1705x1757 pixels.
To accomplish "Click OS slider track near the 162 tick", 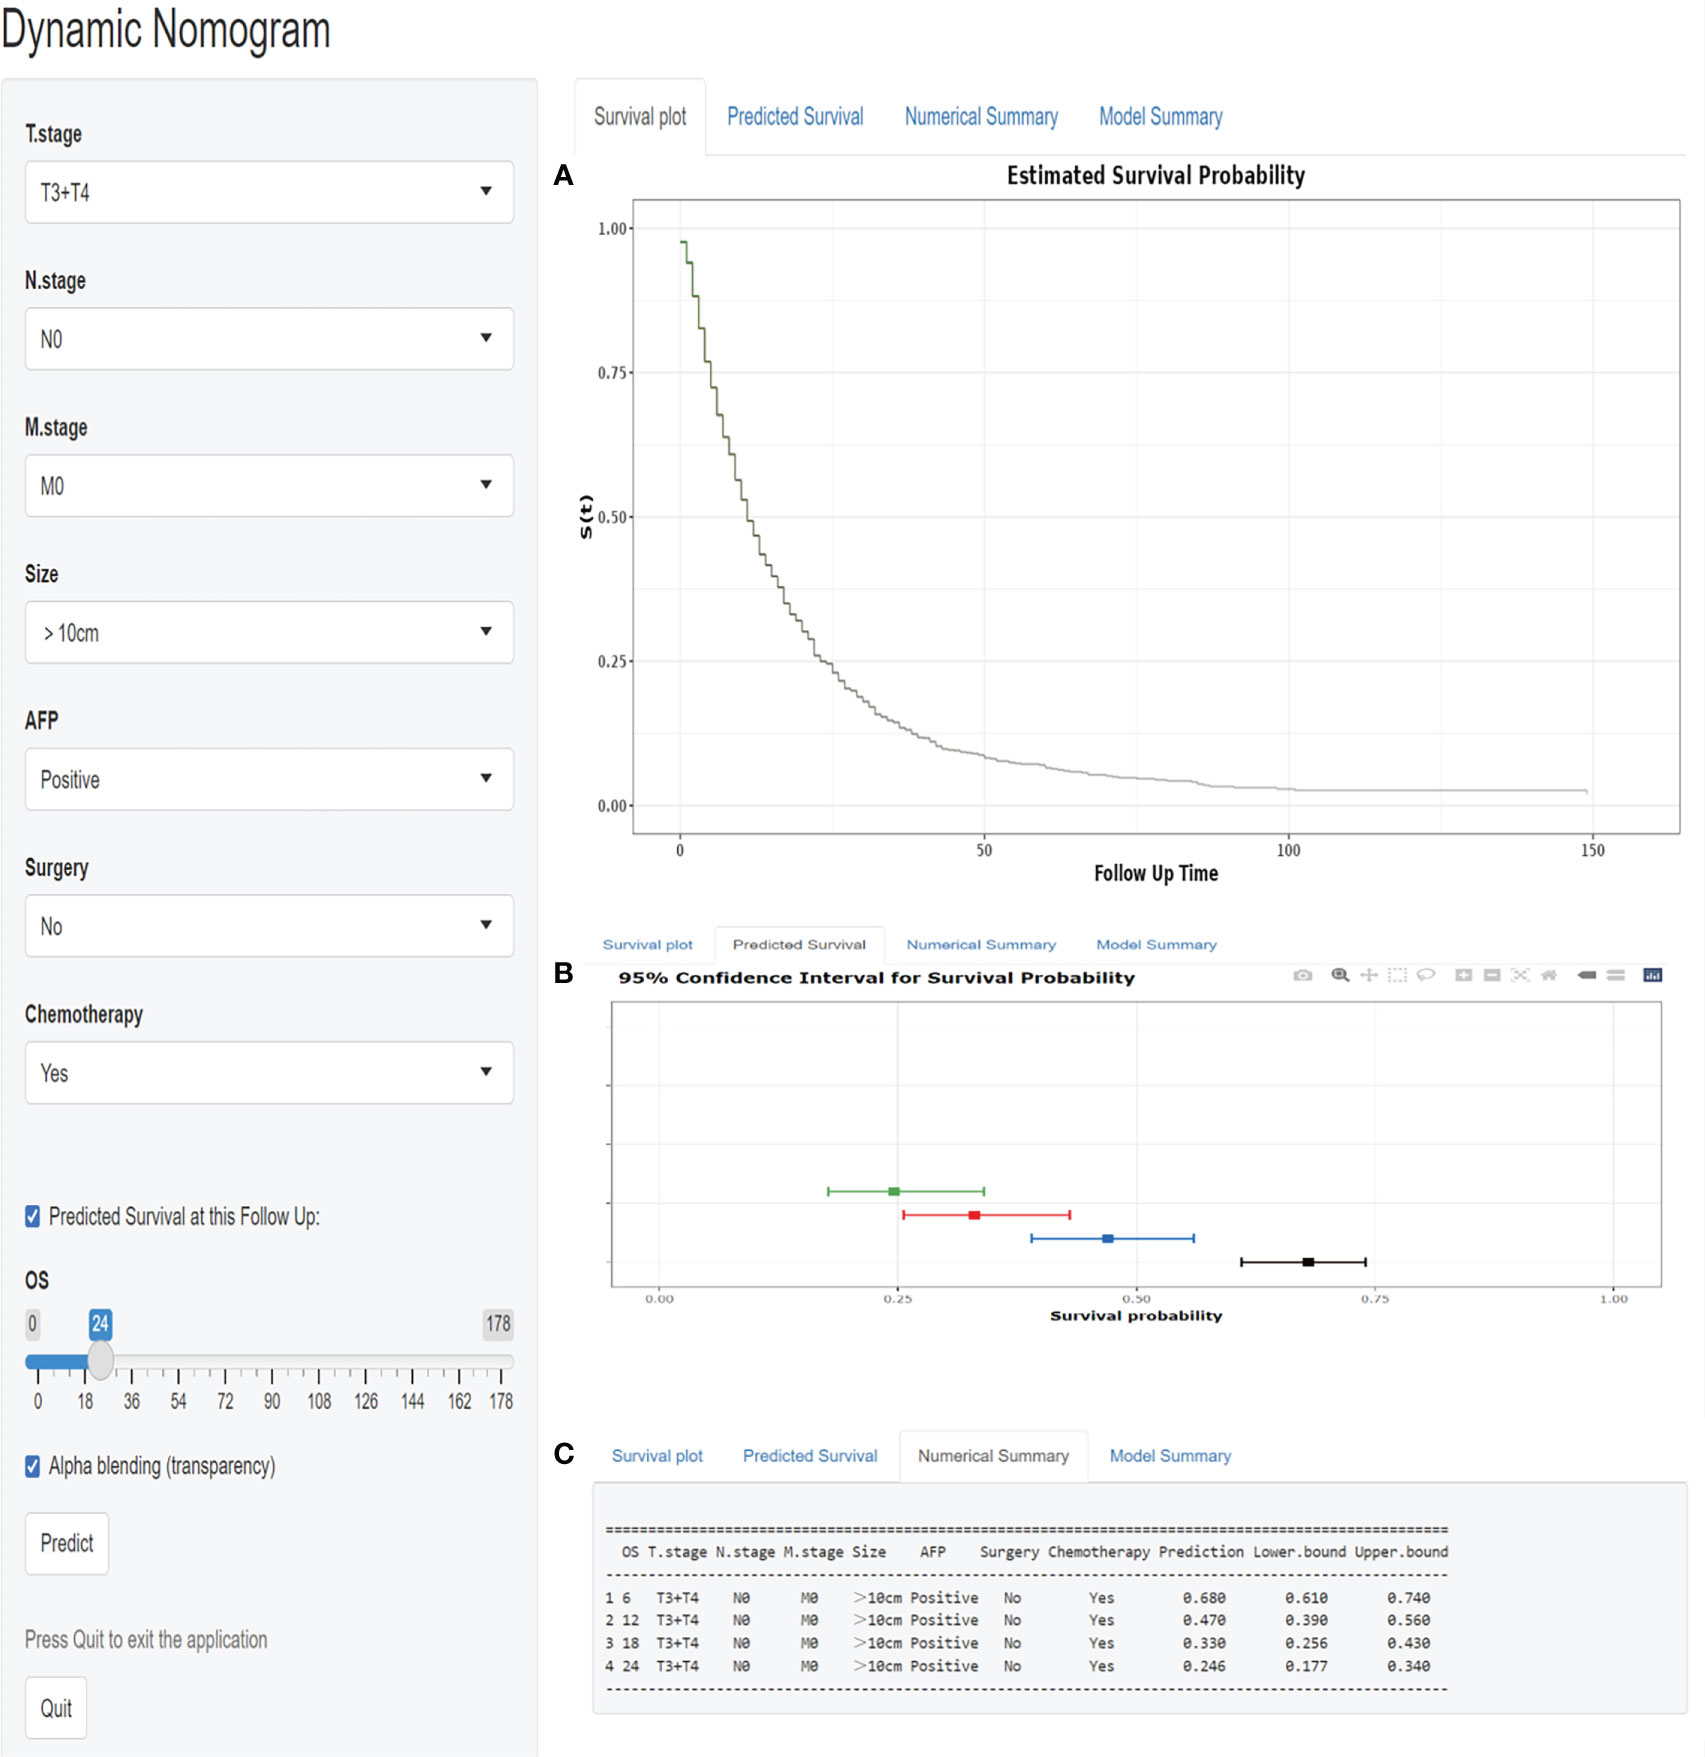I will [459, 1361].
